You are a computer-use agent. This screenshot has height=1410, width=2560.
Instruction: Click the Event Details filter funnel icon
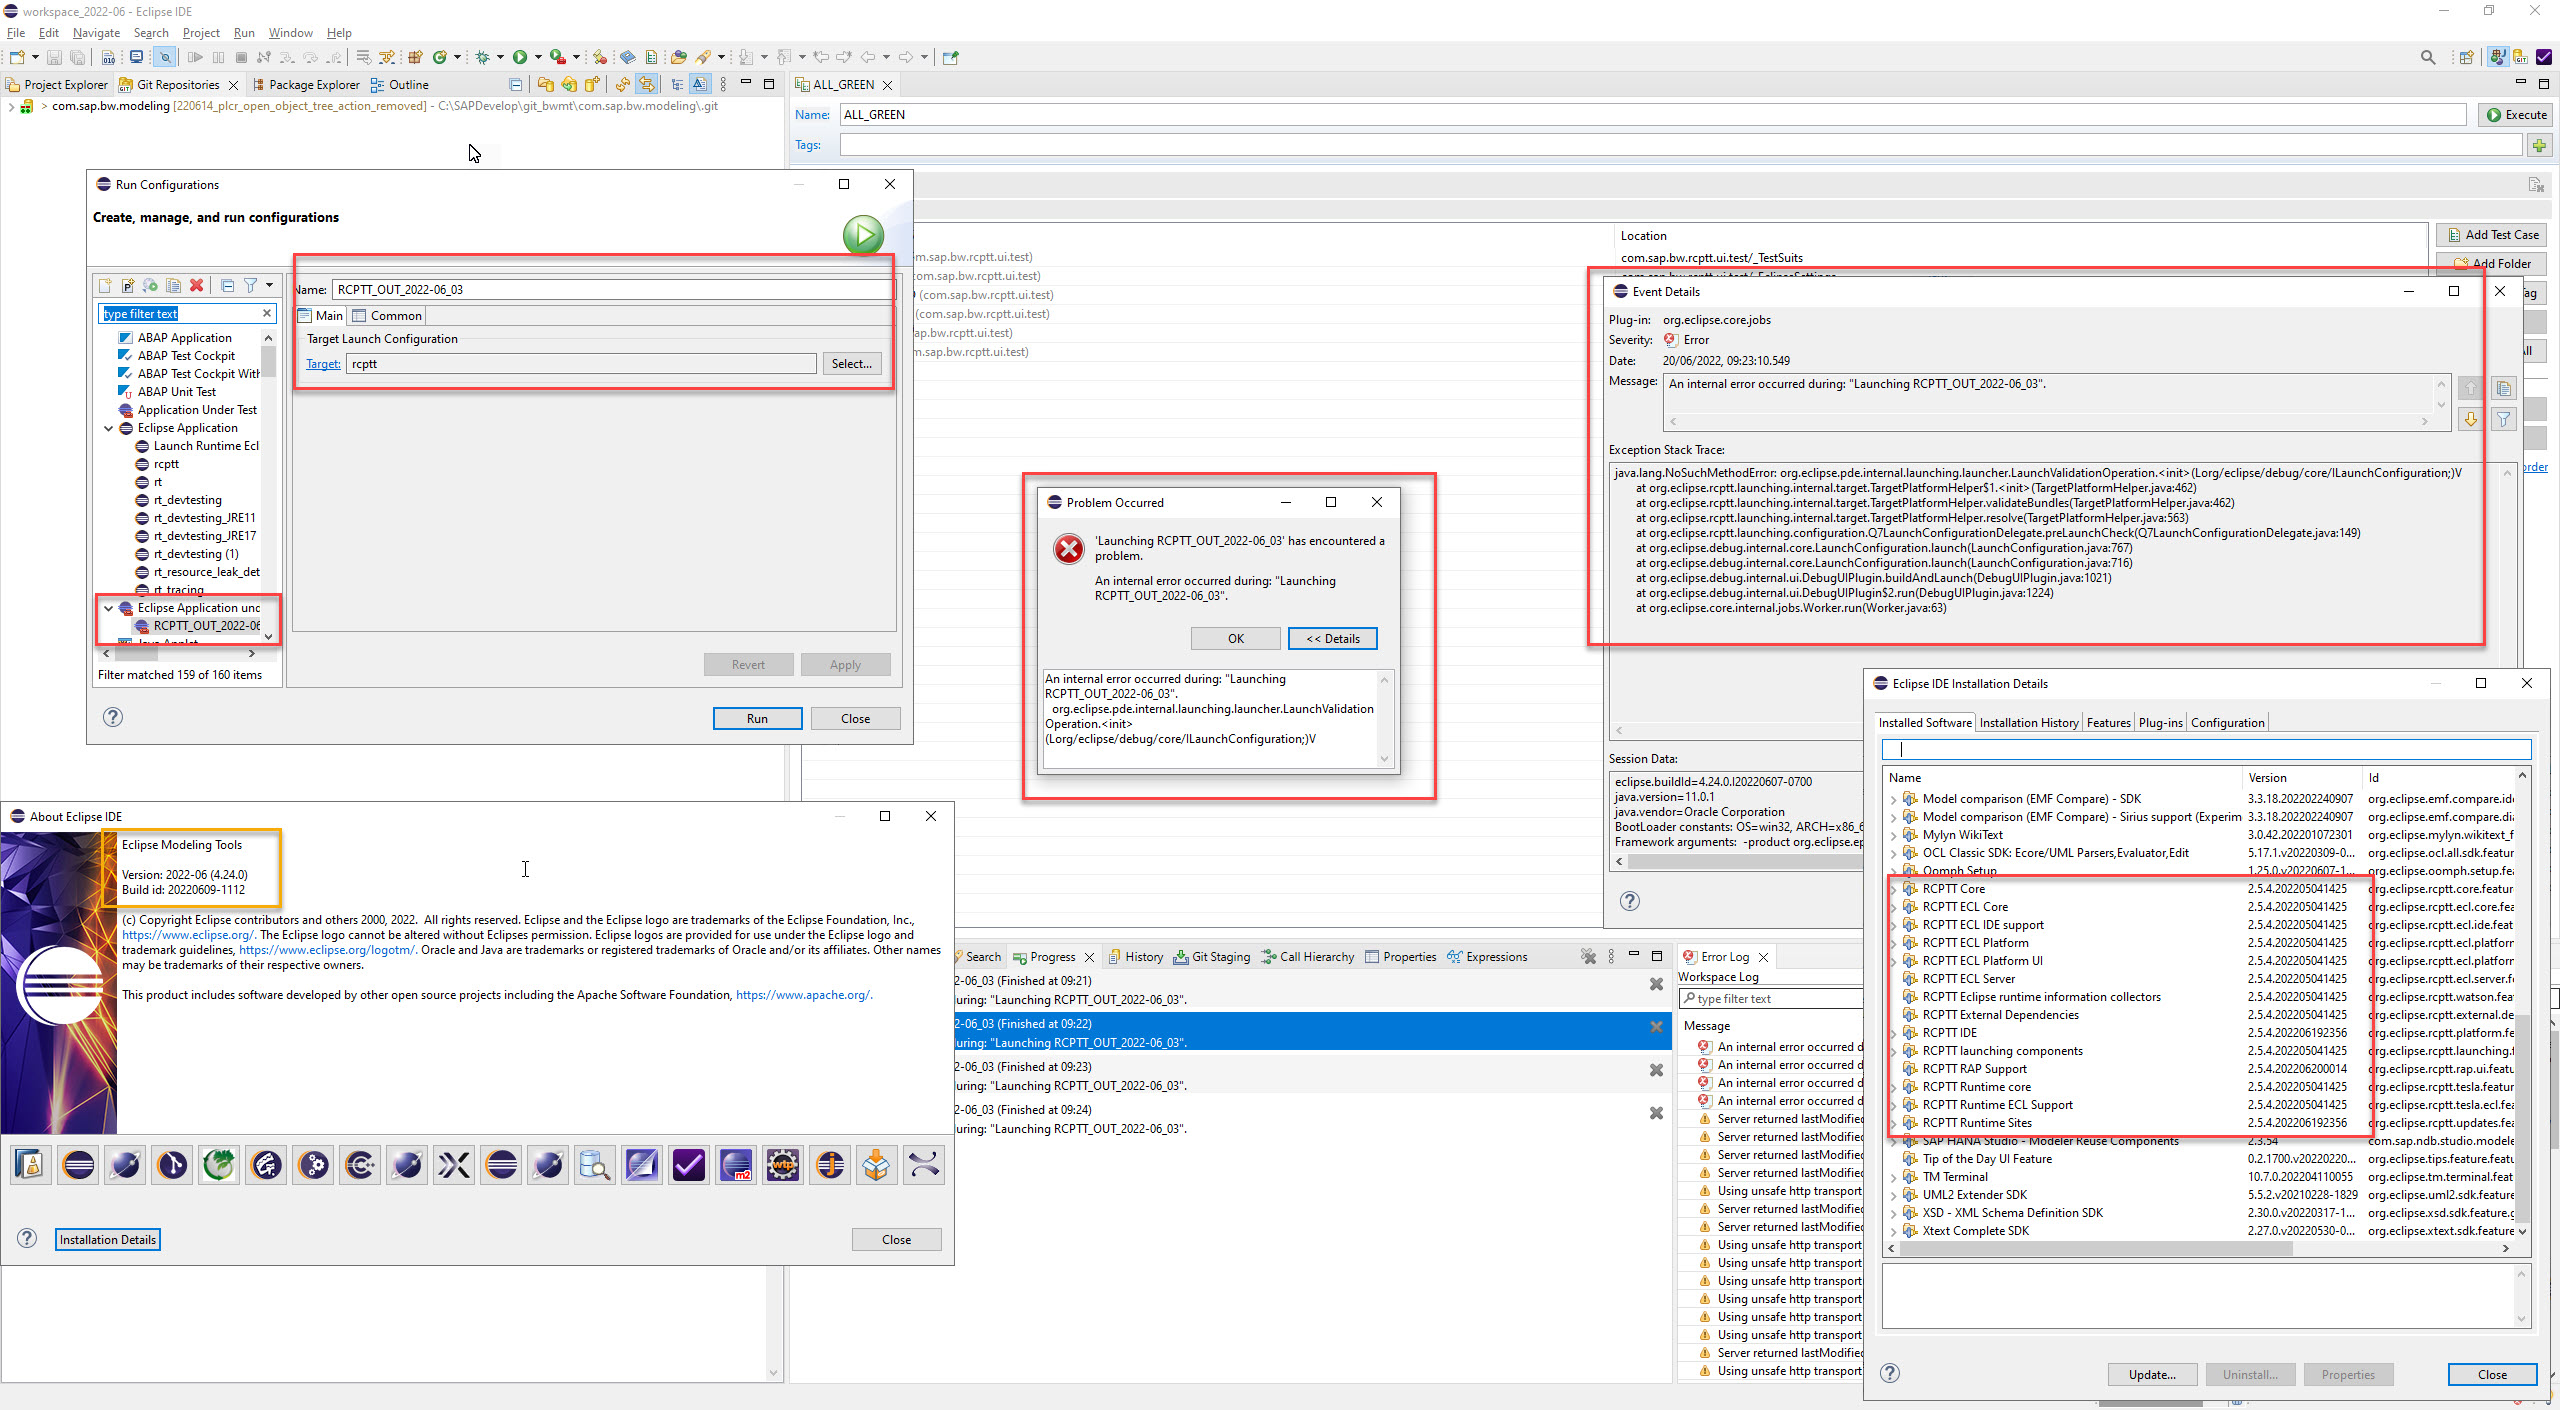[2504, 419]
